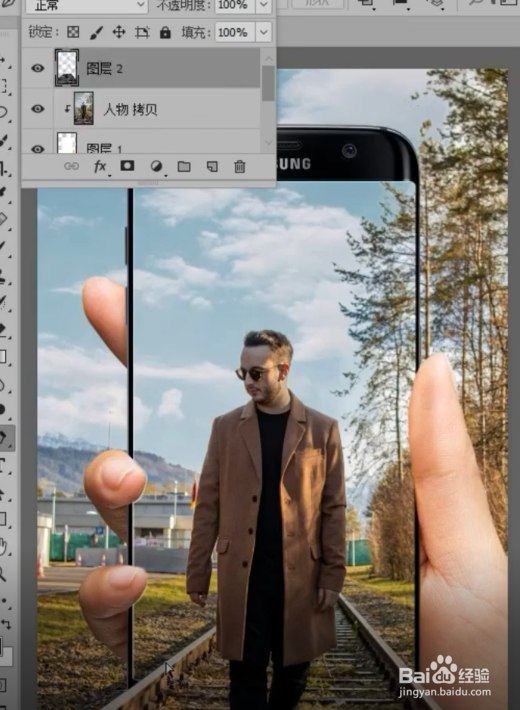Toggle lock image pixels brush icon

point(96,33)
